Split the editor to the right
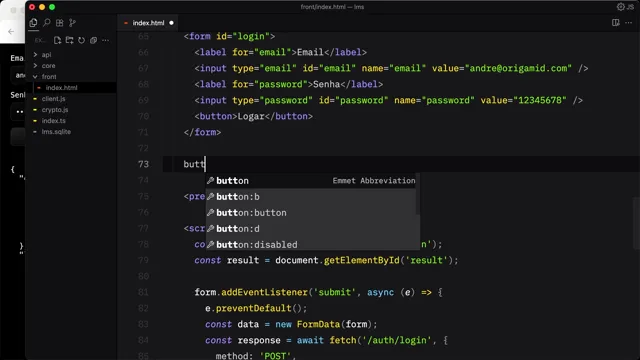Image resolution: width=640 pixels, height=360 pixels. coord(616,22)
